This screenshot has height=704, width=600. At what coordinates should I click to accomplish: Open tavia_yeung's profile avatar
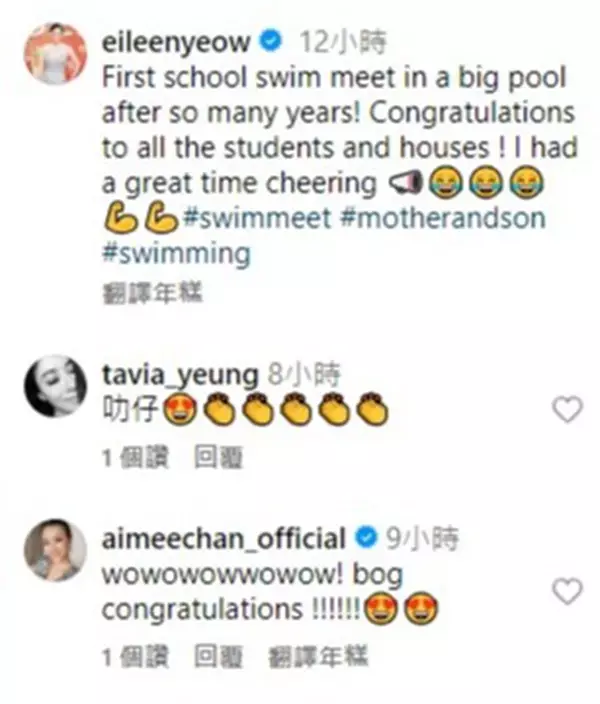pos(55,386)
